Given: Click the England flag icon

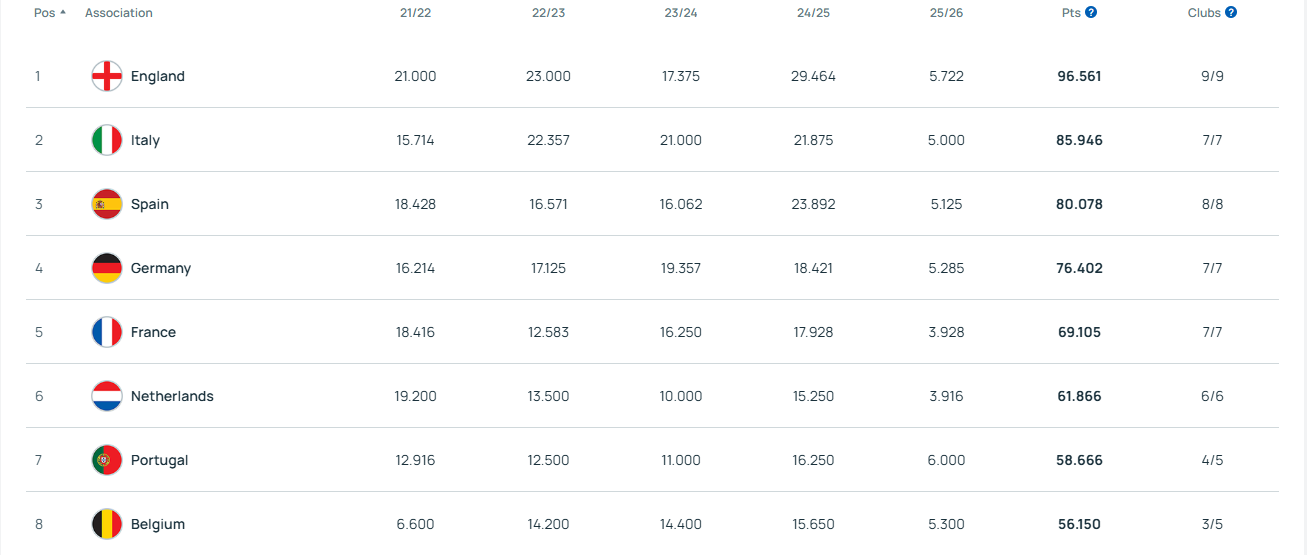Looking at the screenshot, I should pyautogui.click(x=107, y=76).
